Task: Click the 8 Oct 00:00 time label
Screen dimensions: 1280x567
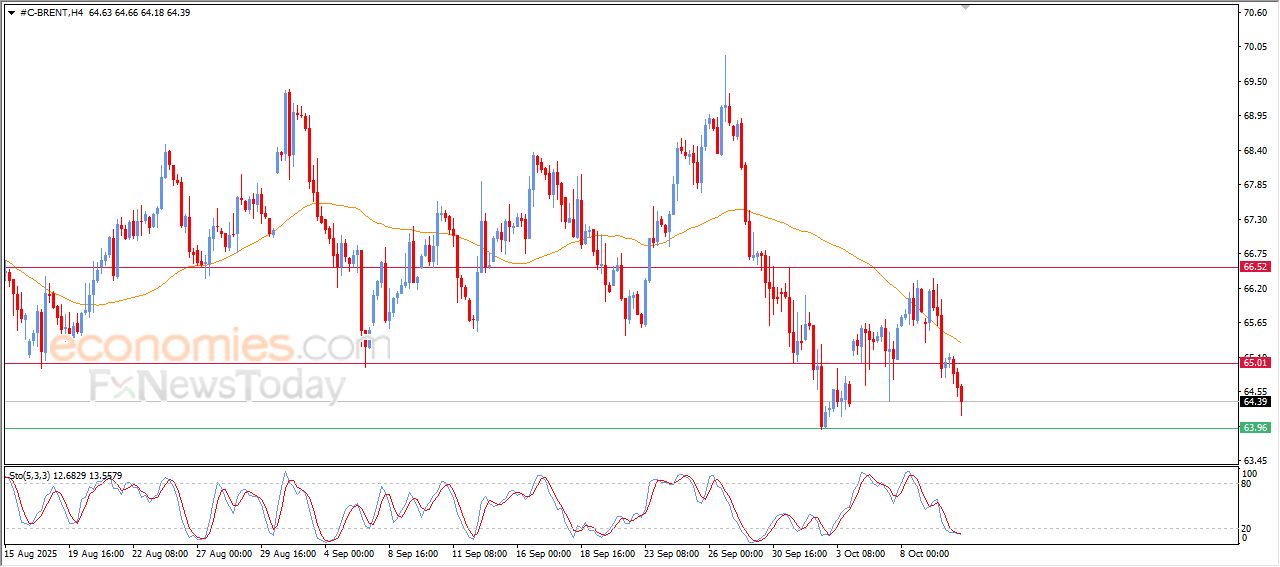Action: point(927,552)
